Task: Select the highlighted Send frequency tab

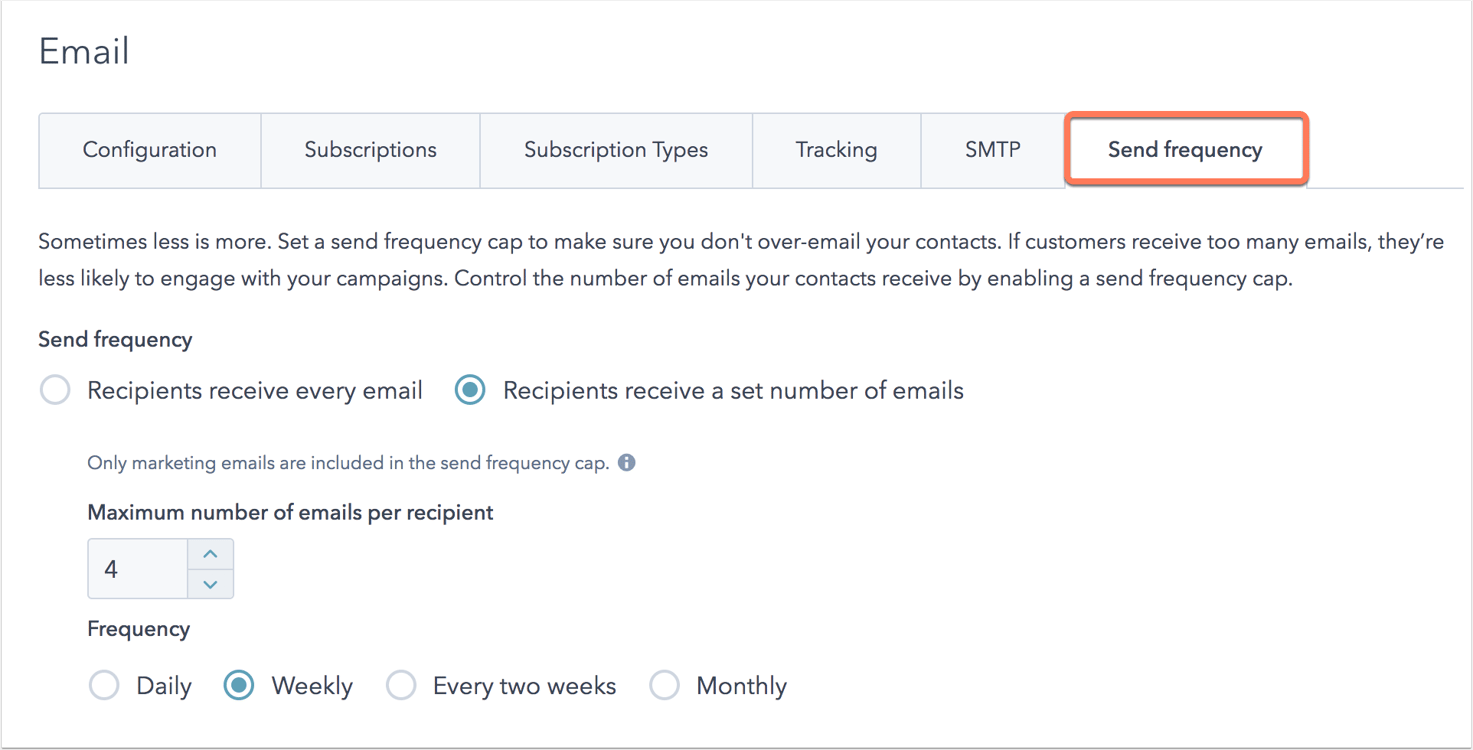Action: pyautogui.click(x=1185, y=150)
